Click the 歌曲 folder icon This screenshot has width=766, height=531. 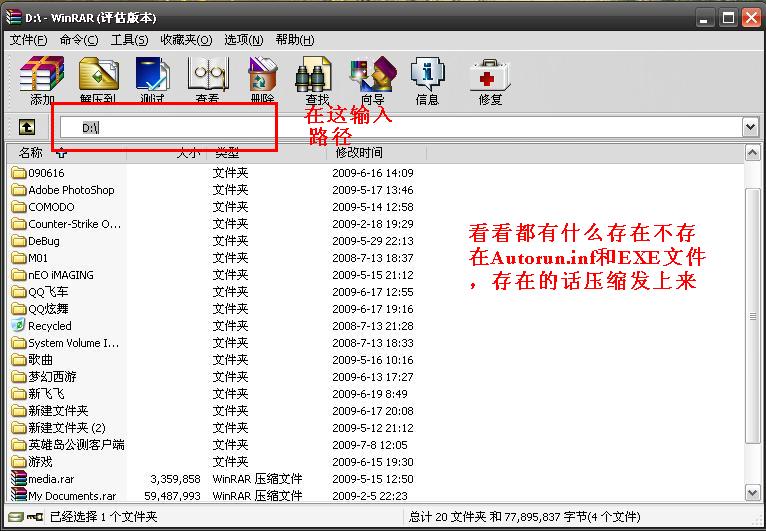pyautogui.click(x=19, y=360)
